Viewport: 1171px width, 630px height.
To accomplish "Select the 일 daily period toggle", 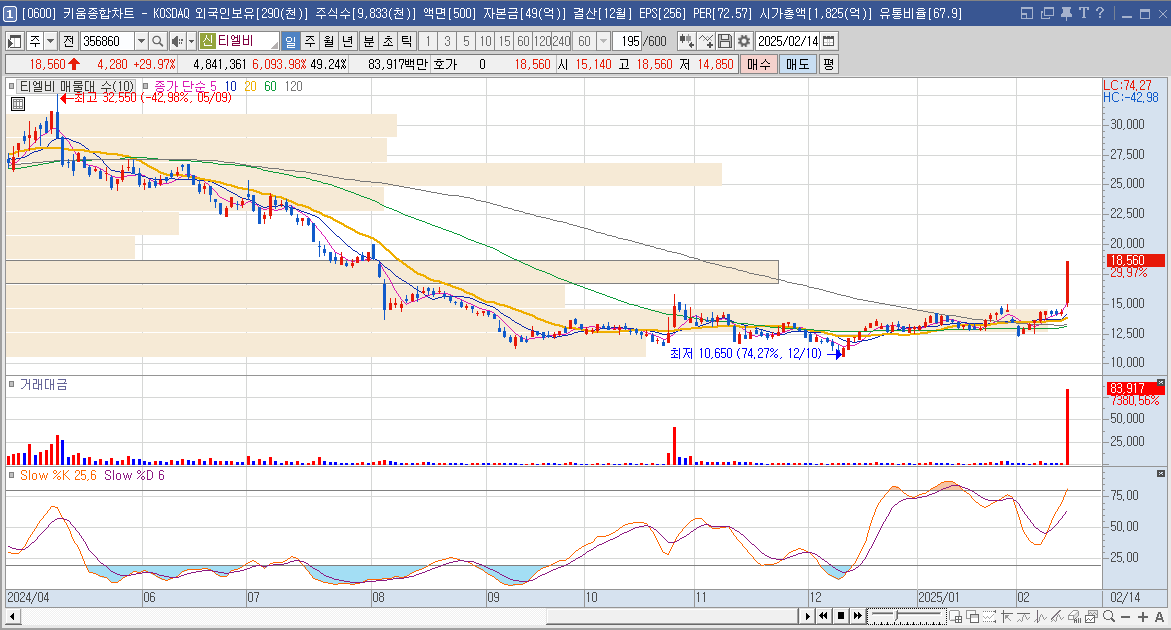I will click(x=290, y=41).
